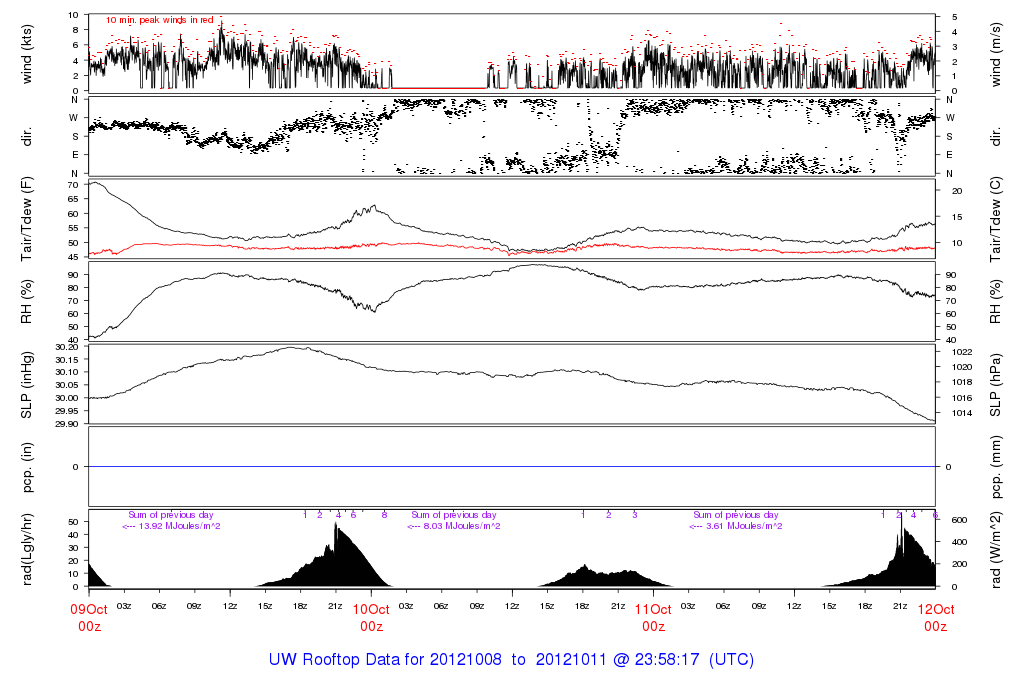Click the "10 min. peak winds in red" legend
Viewport: 1024px width, 700px height.
[x=159, y=19]
